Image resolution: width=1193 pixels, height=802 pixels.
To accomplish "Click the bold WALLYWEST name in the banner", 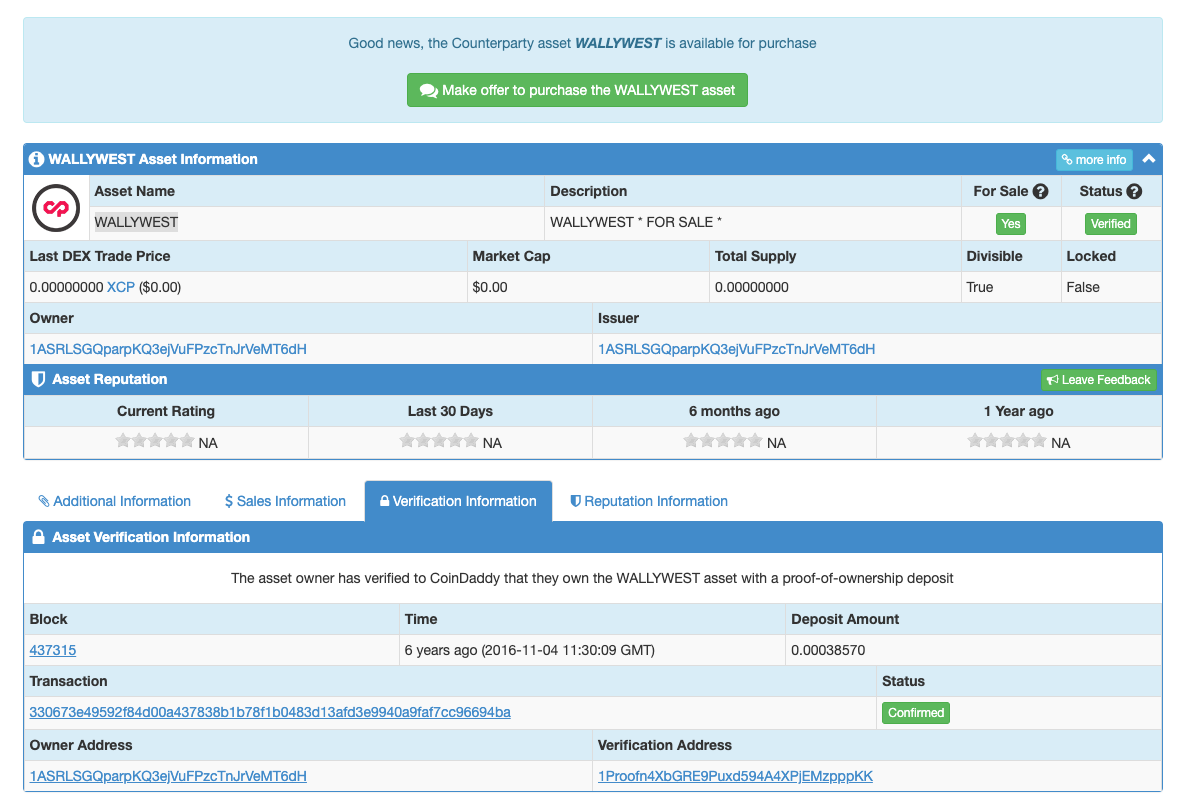I will 618,43.
